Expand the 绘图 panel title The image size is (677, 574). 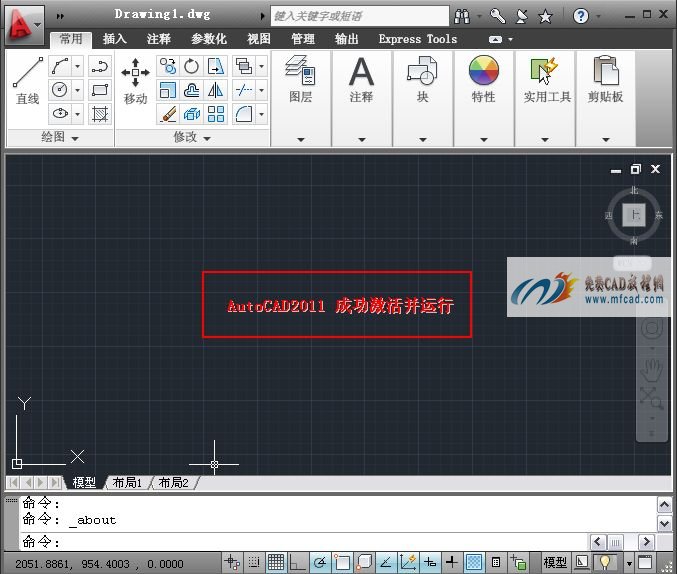[60, 138]
